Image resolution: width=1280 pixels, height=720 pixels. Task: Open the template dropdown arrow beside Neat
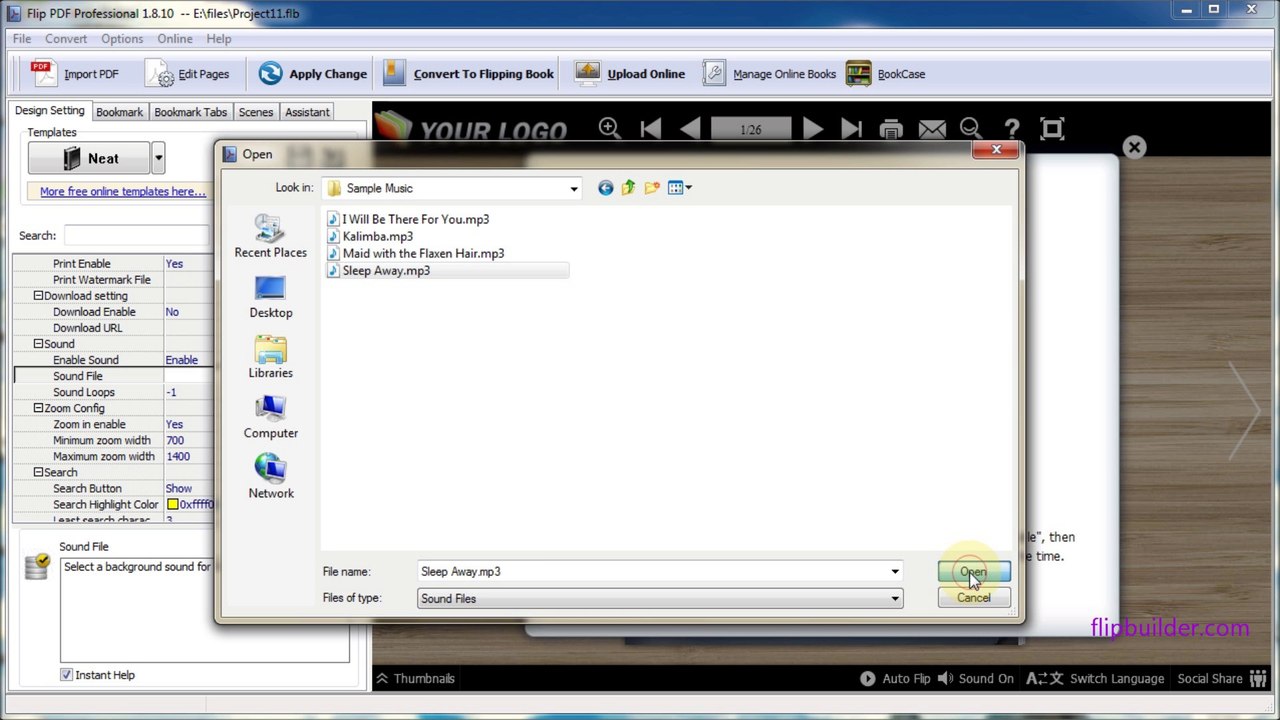[158, 158]
